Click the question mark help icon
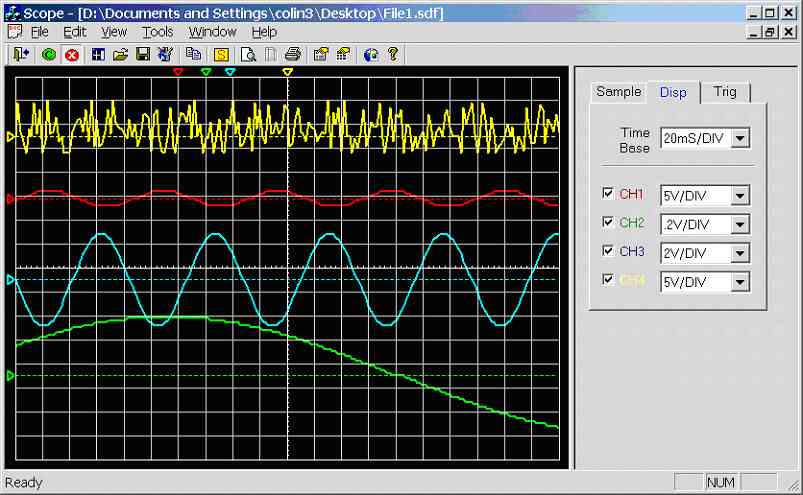 click(393, 54)
